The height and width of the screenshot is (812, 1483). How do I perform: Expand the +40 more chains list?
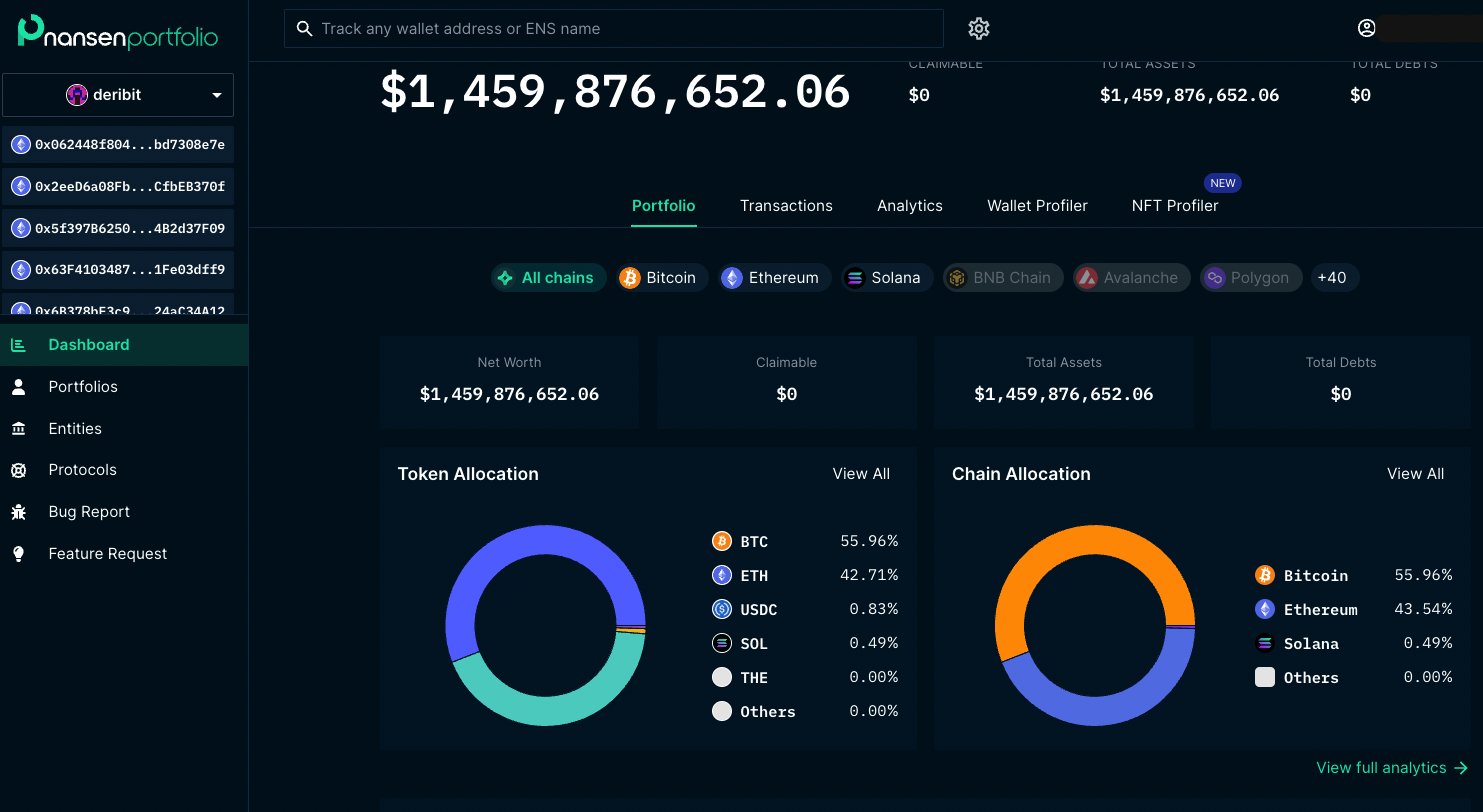pyautogui.click(x=1334, y=277)
